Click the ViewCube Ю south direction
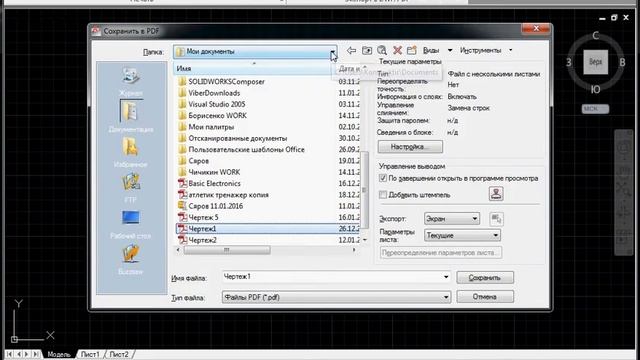The width and height of the screenshot is (640, 360). (x=596, y=89)
